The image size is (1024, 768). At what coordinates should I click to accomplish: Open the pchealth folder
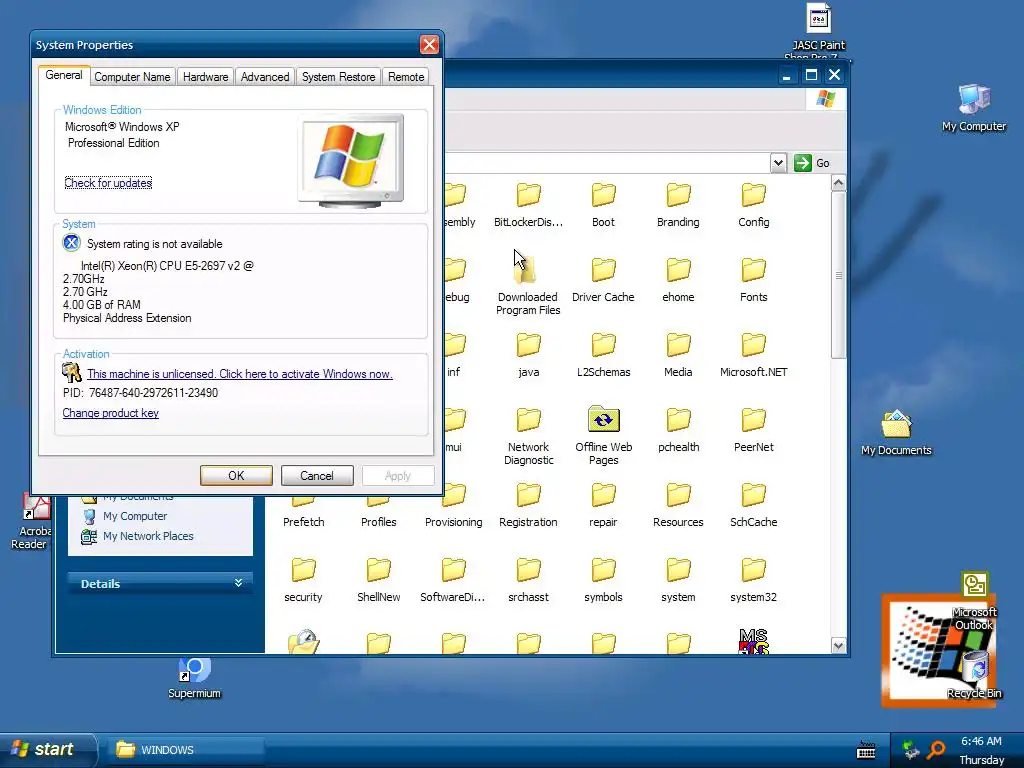coord(678,430)
